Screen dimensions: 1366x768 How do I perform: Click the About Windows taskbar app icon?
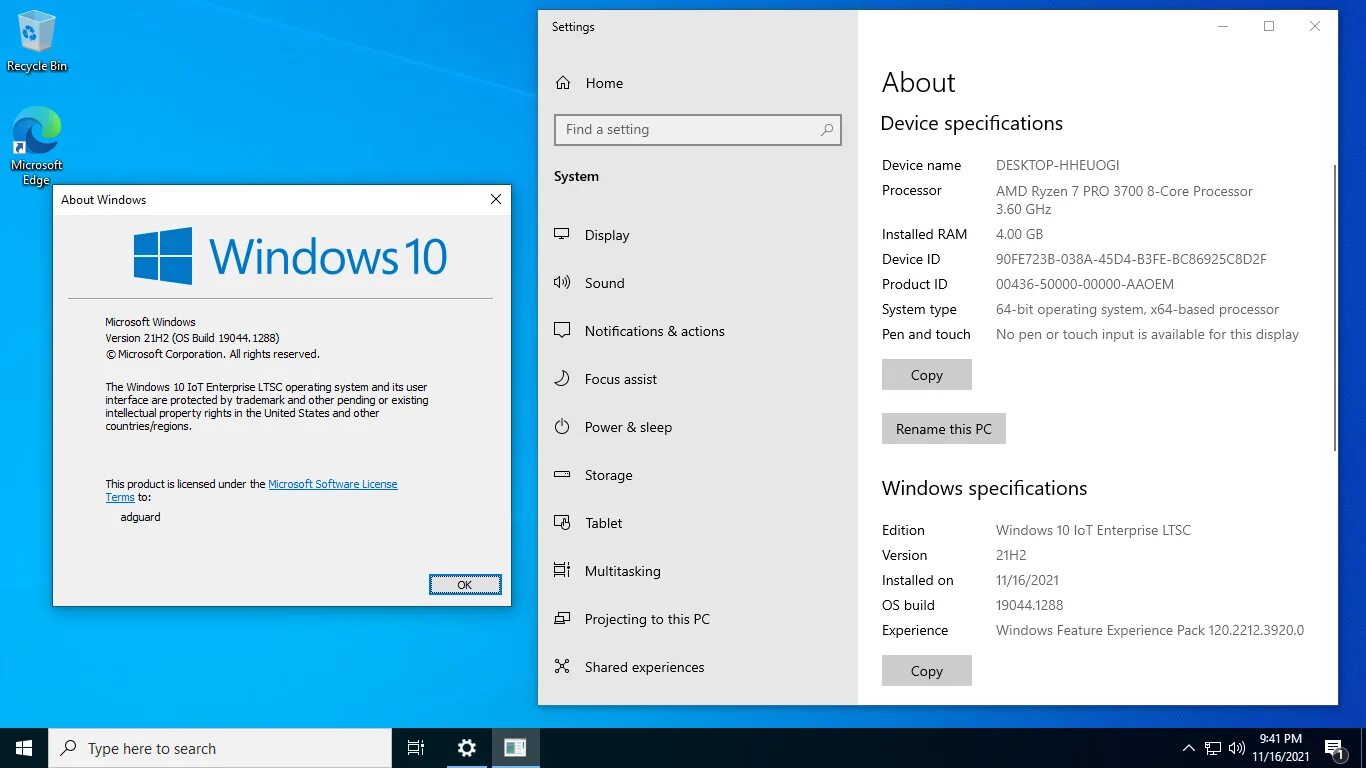coord(515,748)
